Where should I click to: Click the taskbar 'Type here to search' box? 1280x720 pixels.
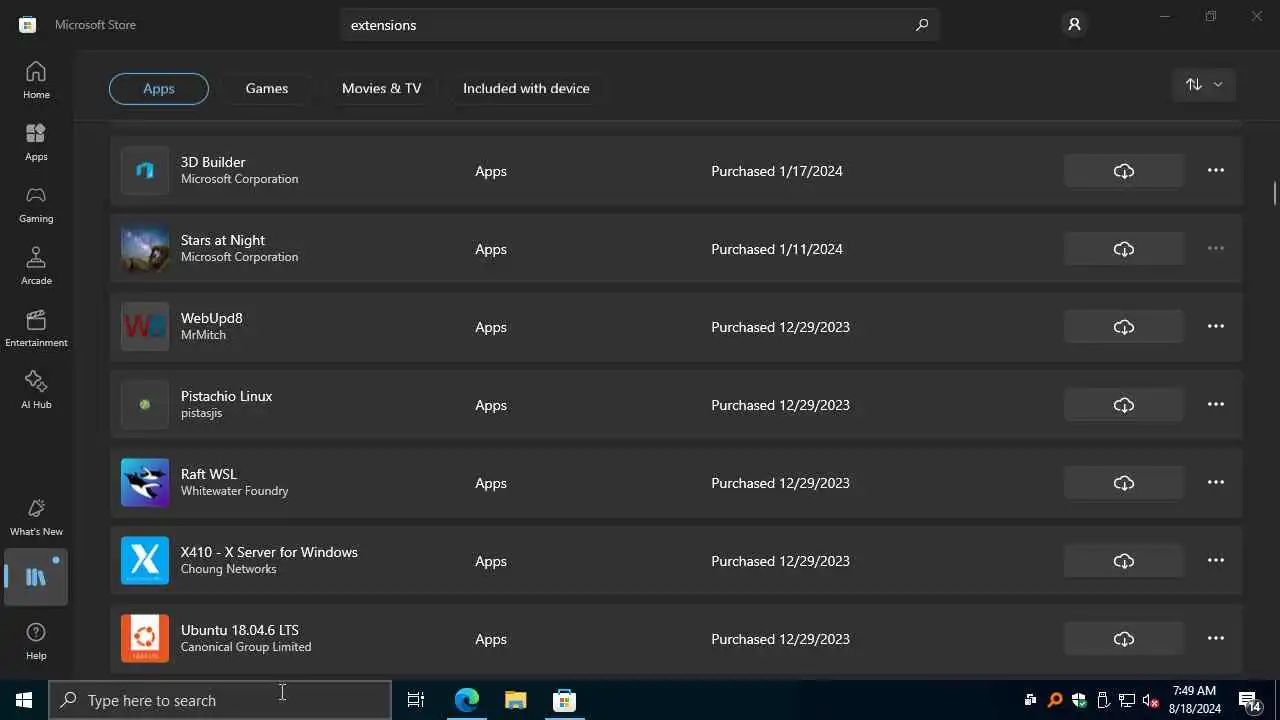pyautogui.click(x=220, y=700)
